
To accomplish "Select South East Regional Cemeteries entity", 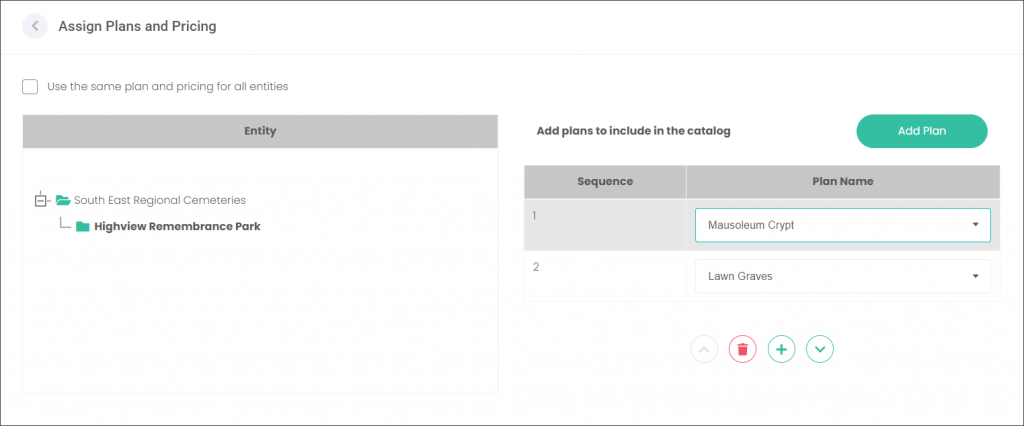I will pos(160,200).
